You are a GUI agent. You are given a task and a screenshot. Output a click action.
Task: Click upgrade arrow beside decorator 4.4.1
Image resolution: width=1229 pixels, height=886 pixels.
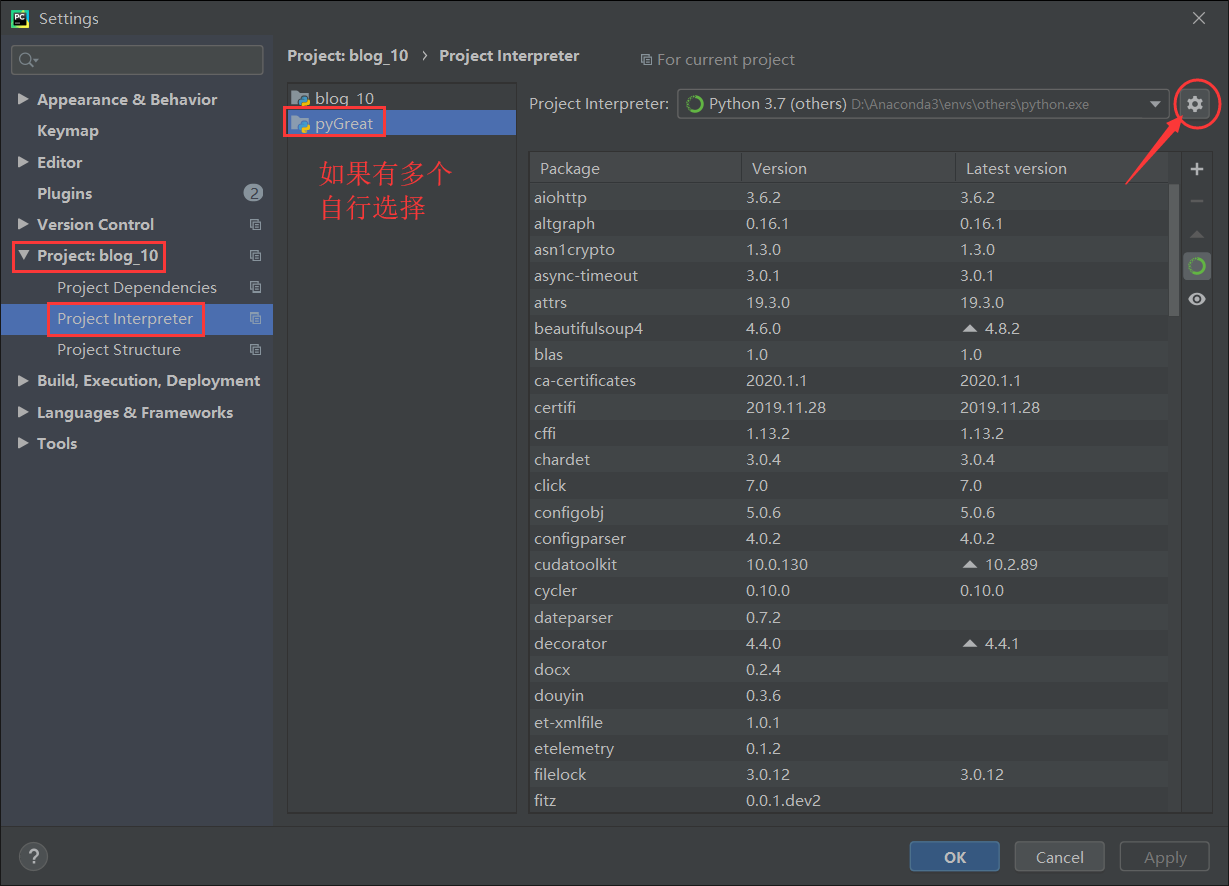pyautogui.click(x=969, y=643)
